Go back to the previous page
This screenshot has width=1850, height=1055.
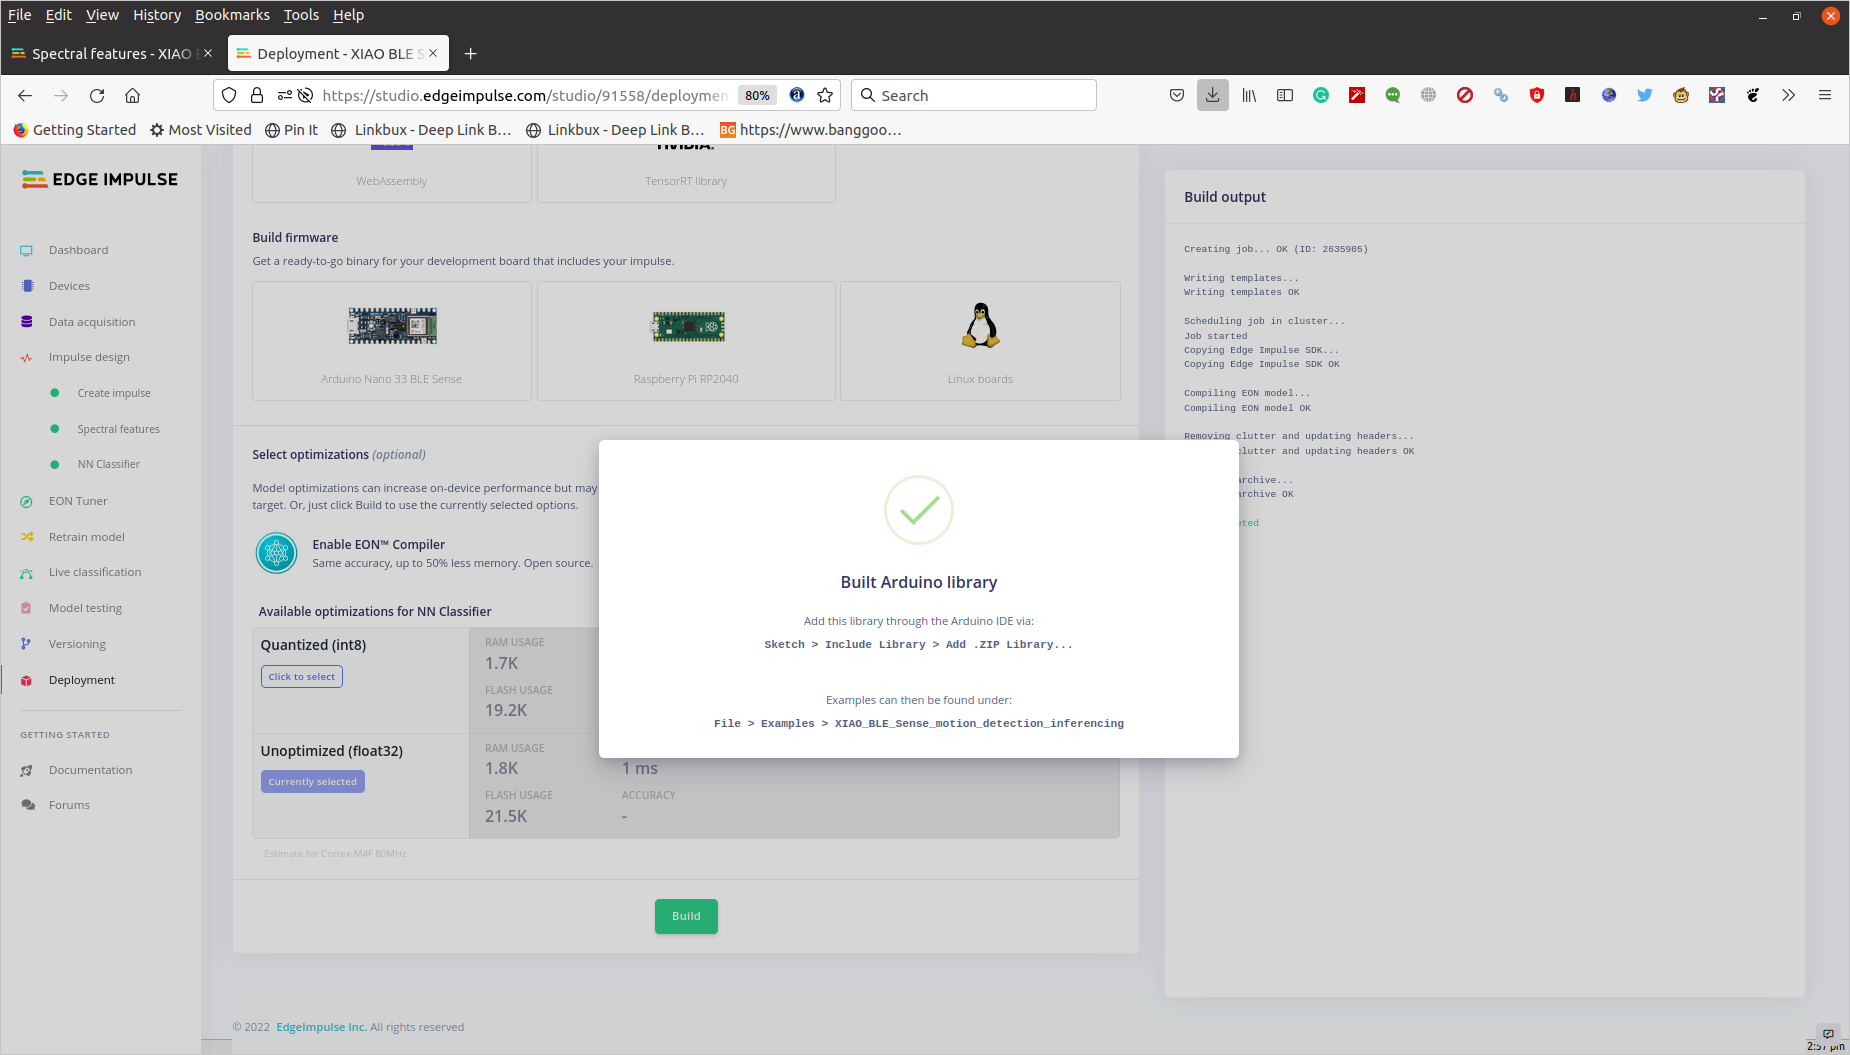pyautogui.click(x=25, y=95)
